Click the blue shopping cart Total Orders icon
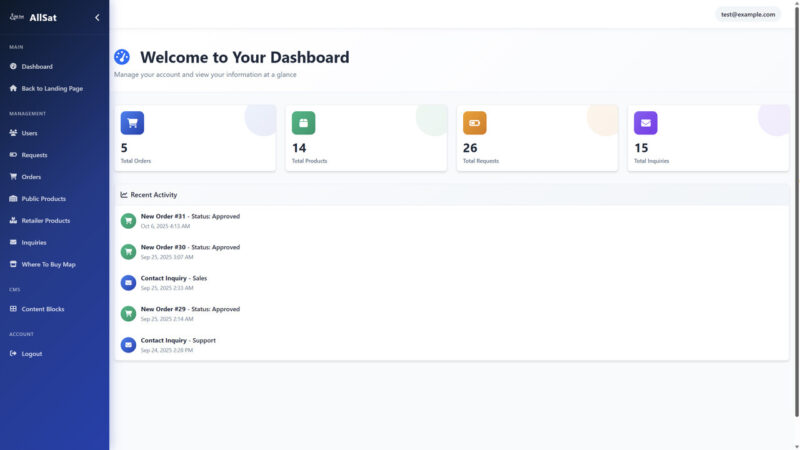Viewport: 800px width, 450px height. point(132,123)
